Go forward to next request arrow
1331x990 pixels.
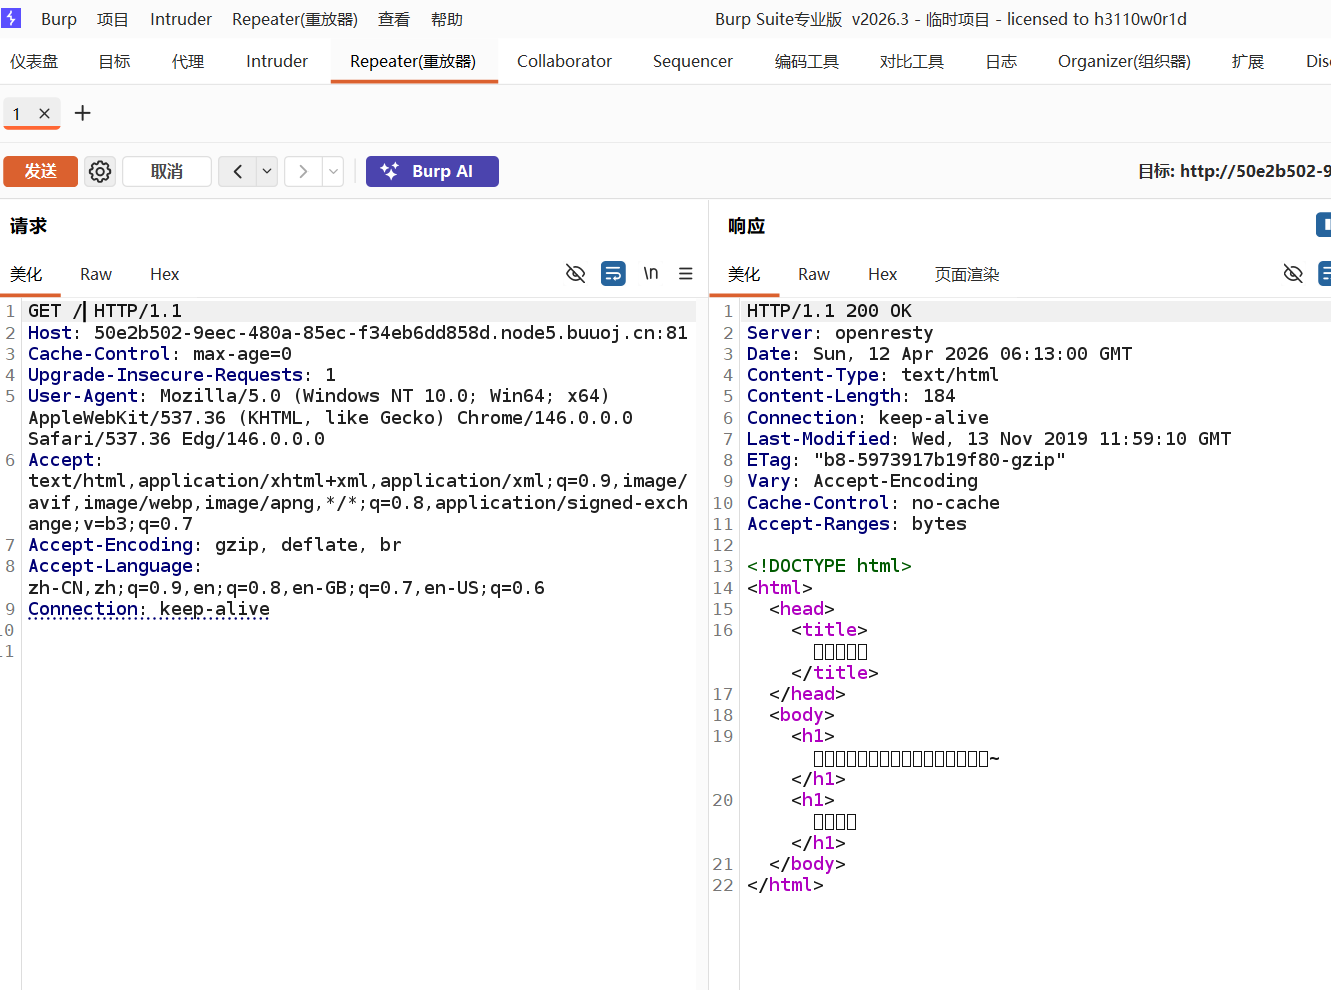303,171
